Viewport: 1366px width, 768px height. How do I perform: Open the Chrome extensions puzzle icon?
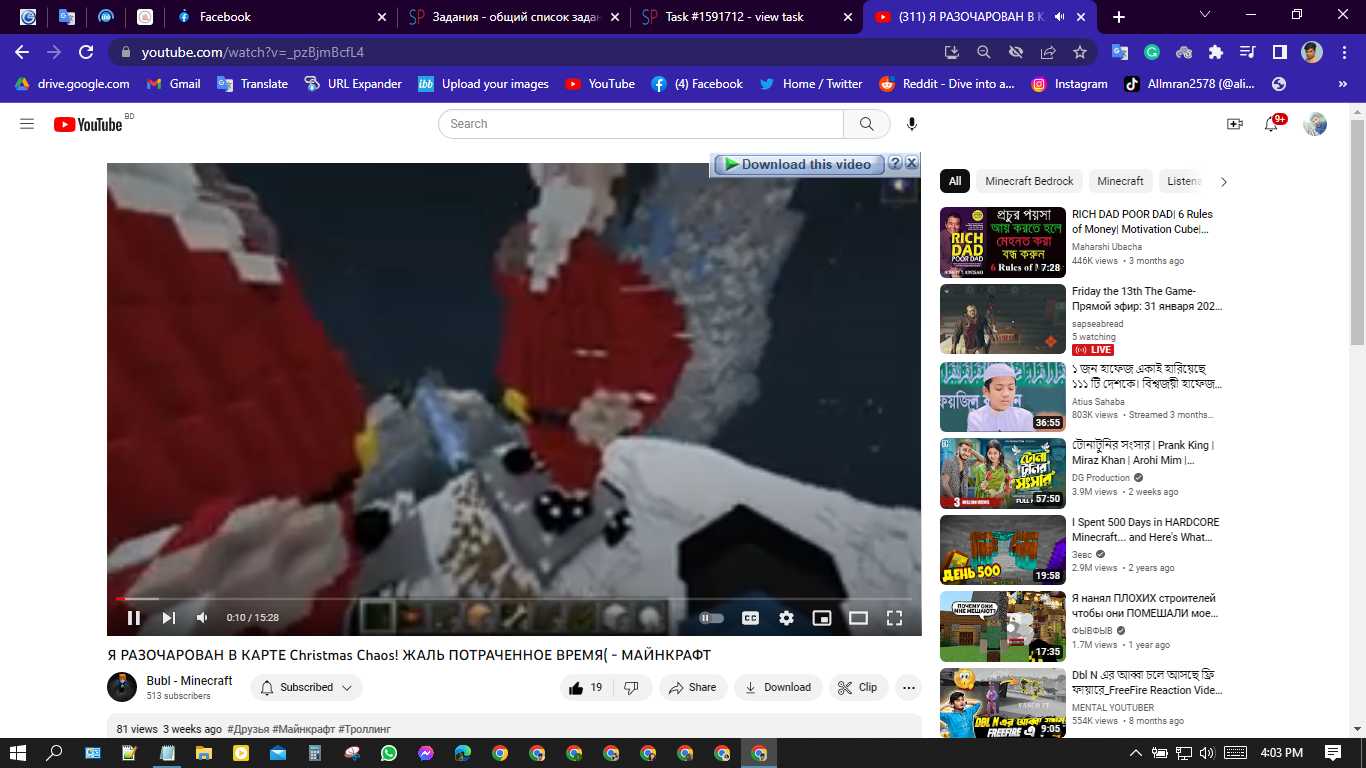(x=1216, y=52)
